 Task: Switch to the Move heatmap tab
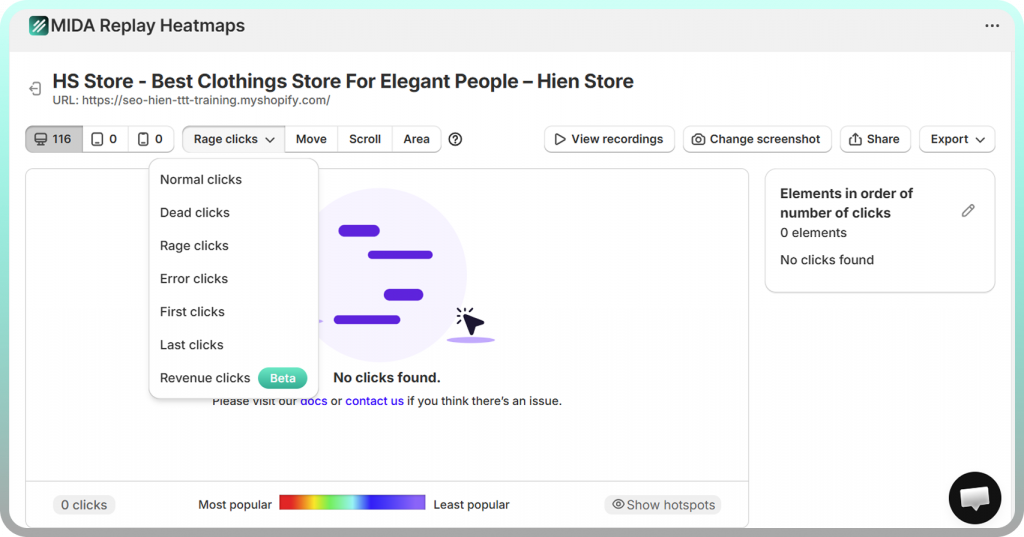pyautogui.click(x=311, y=139)
